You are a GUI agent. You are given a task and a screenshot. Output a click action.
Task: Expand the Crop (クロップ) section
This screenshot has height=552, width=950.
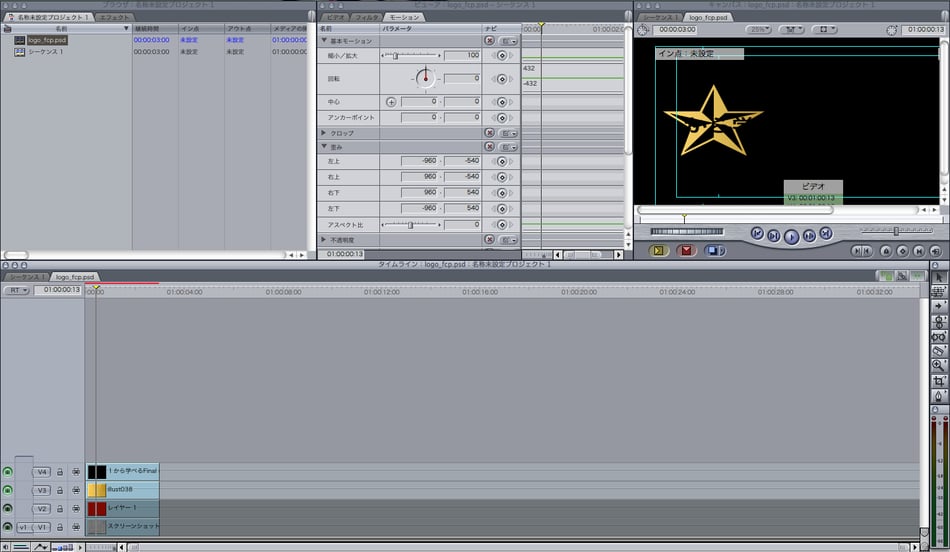pyautogui.click(x=324, y=133)
